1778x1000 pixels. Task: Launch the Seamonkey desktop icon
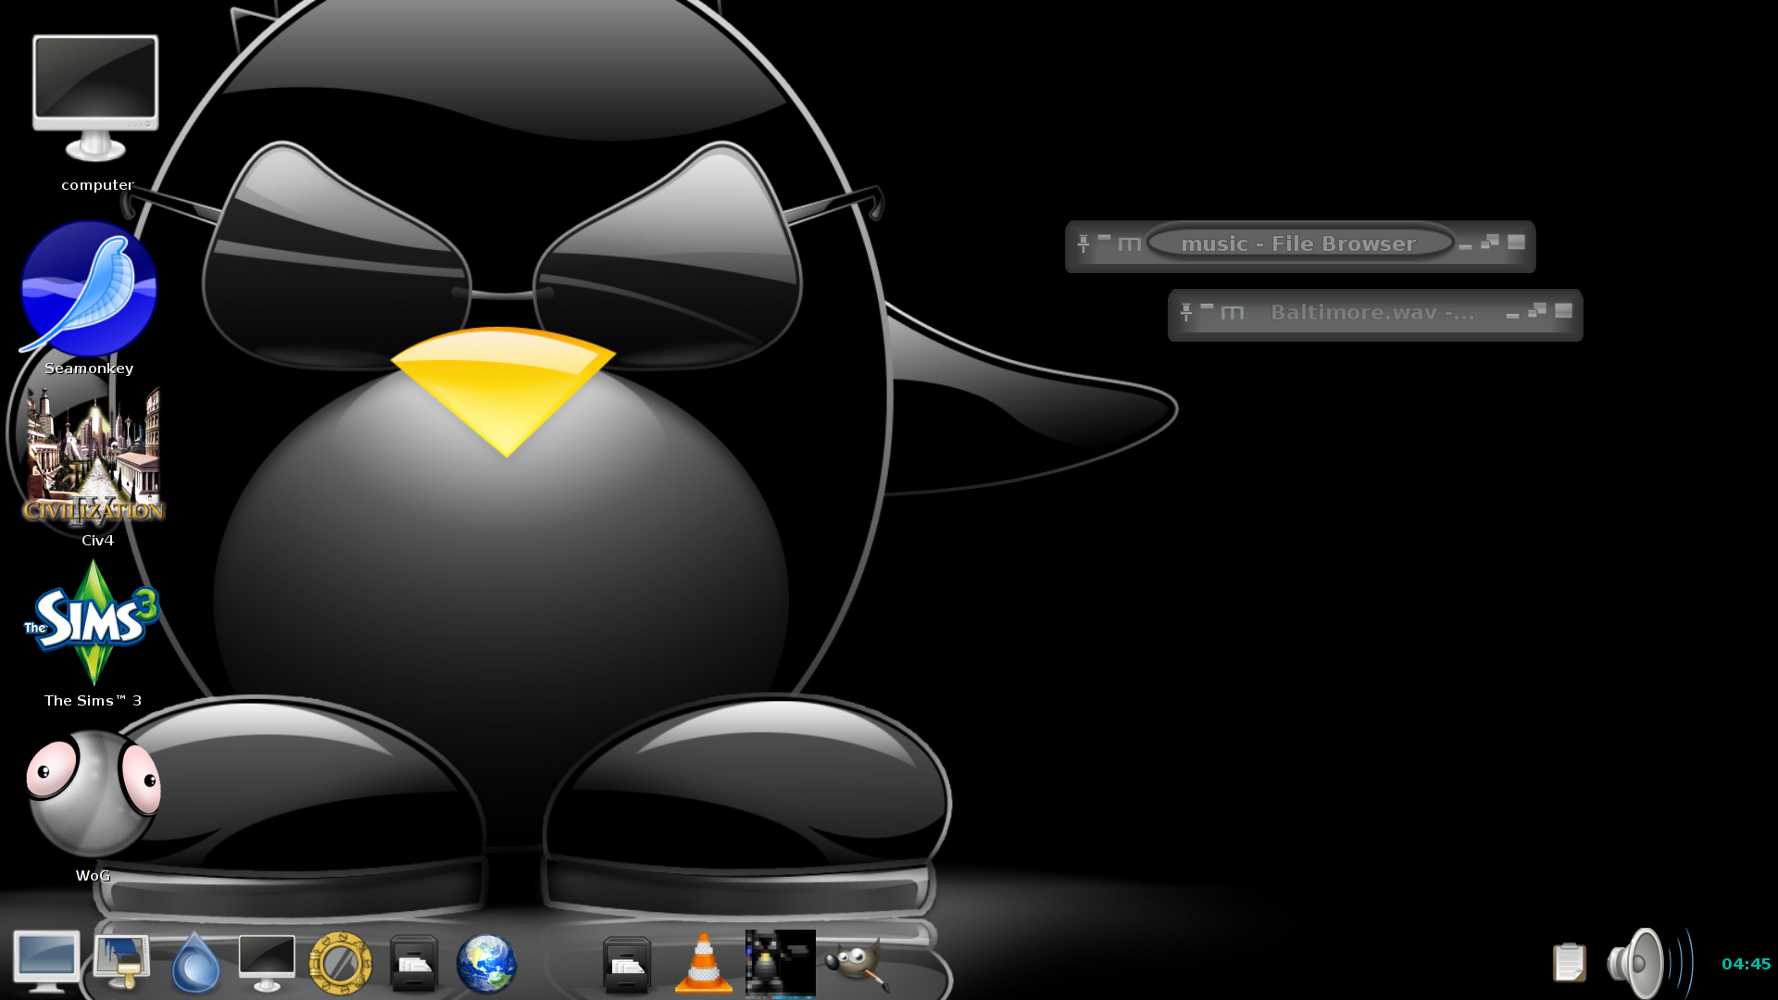tap(88, 288)
